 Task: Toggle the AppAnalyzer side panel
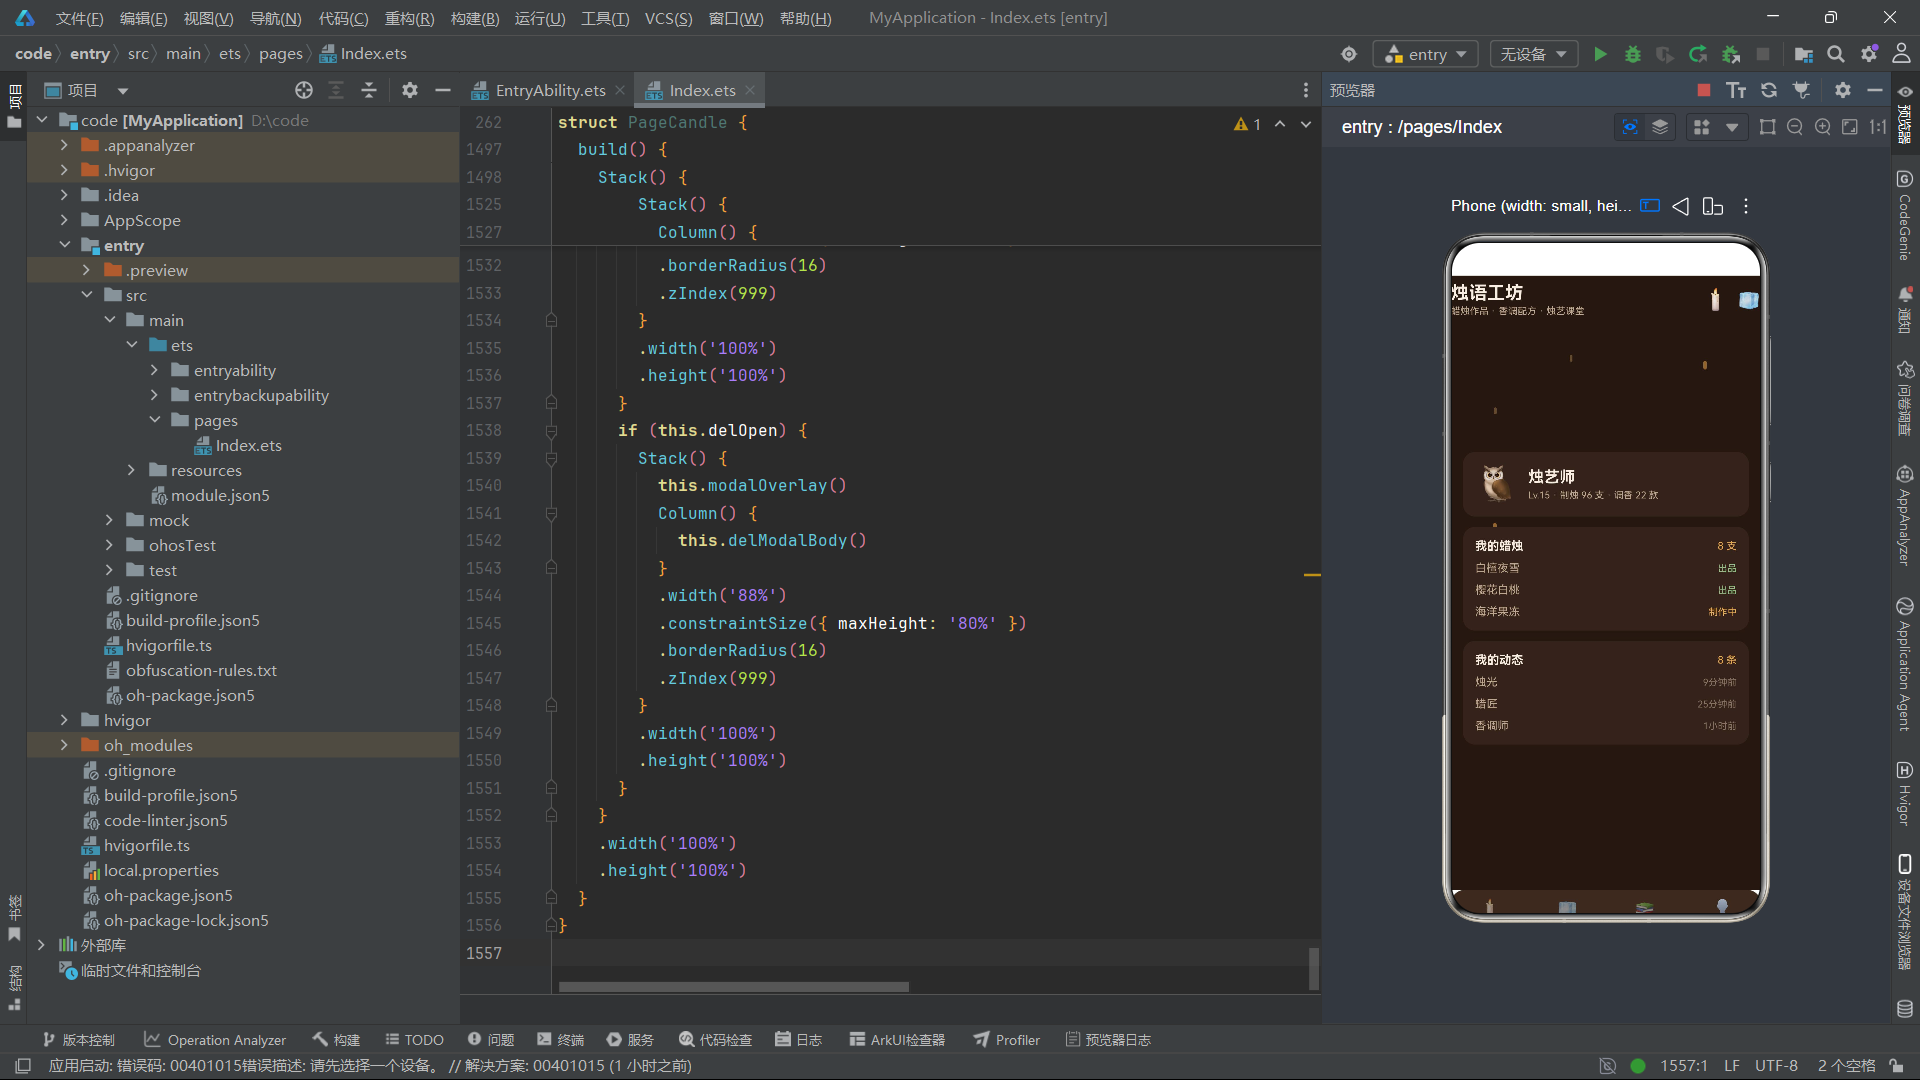(1905, 515)
